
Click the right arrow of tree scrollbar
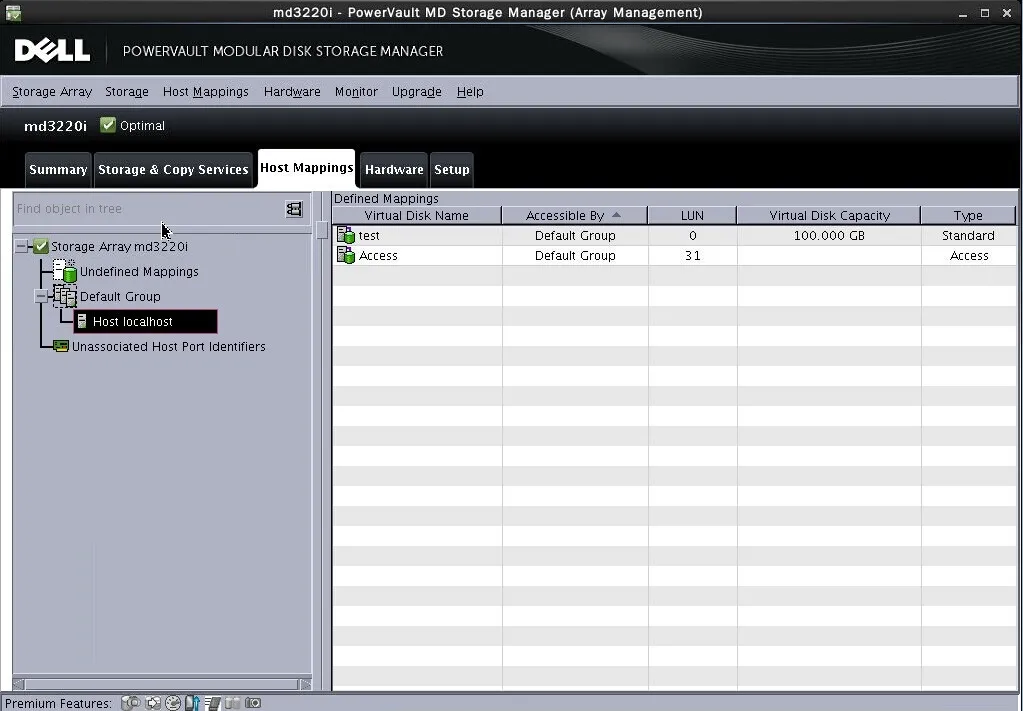click(305, 684)
